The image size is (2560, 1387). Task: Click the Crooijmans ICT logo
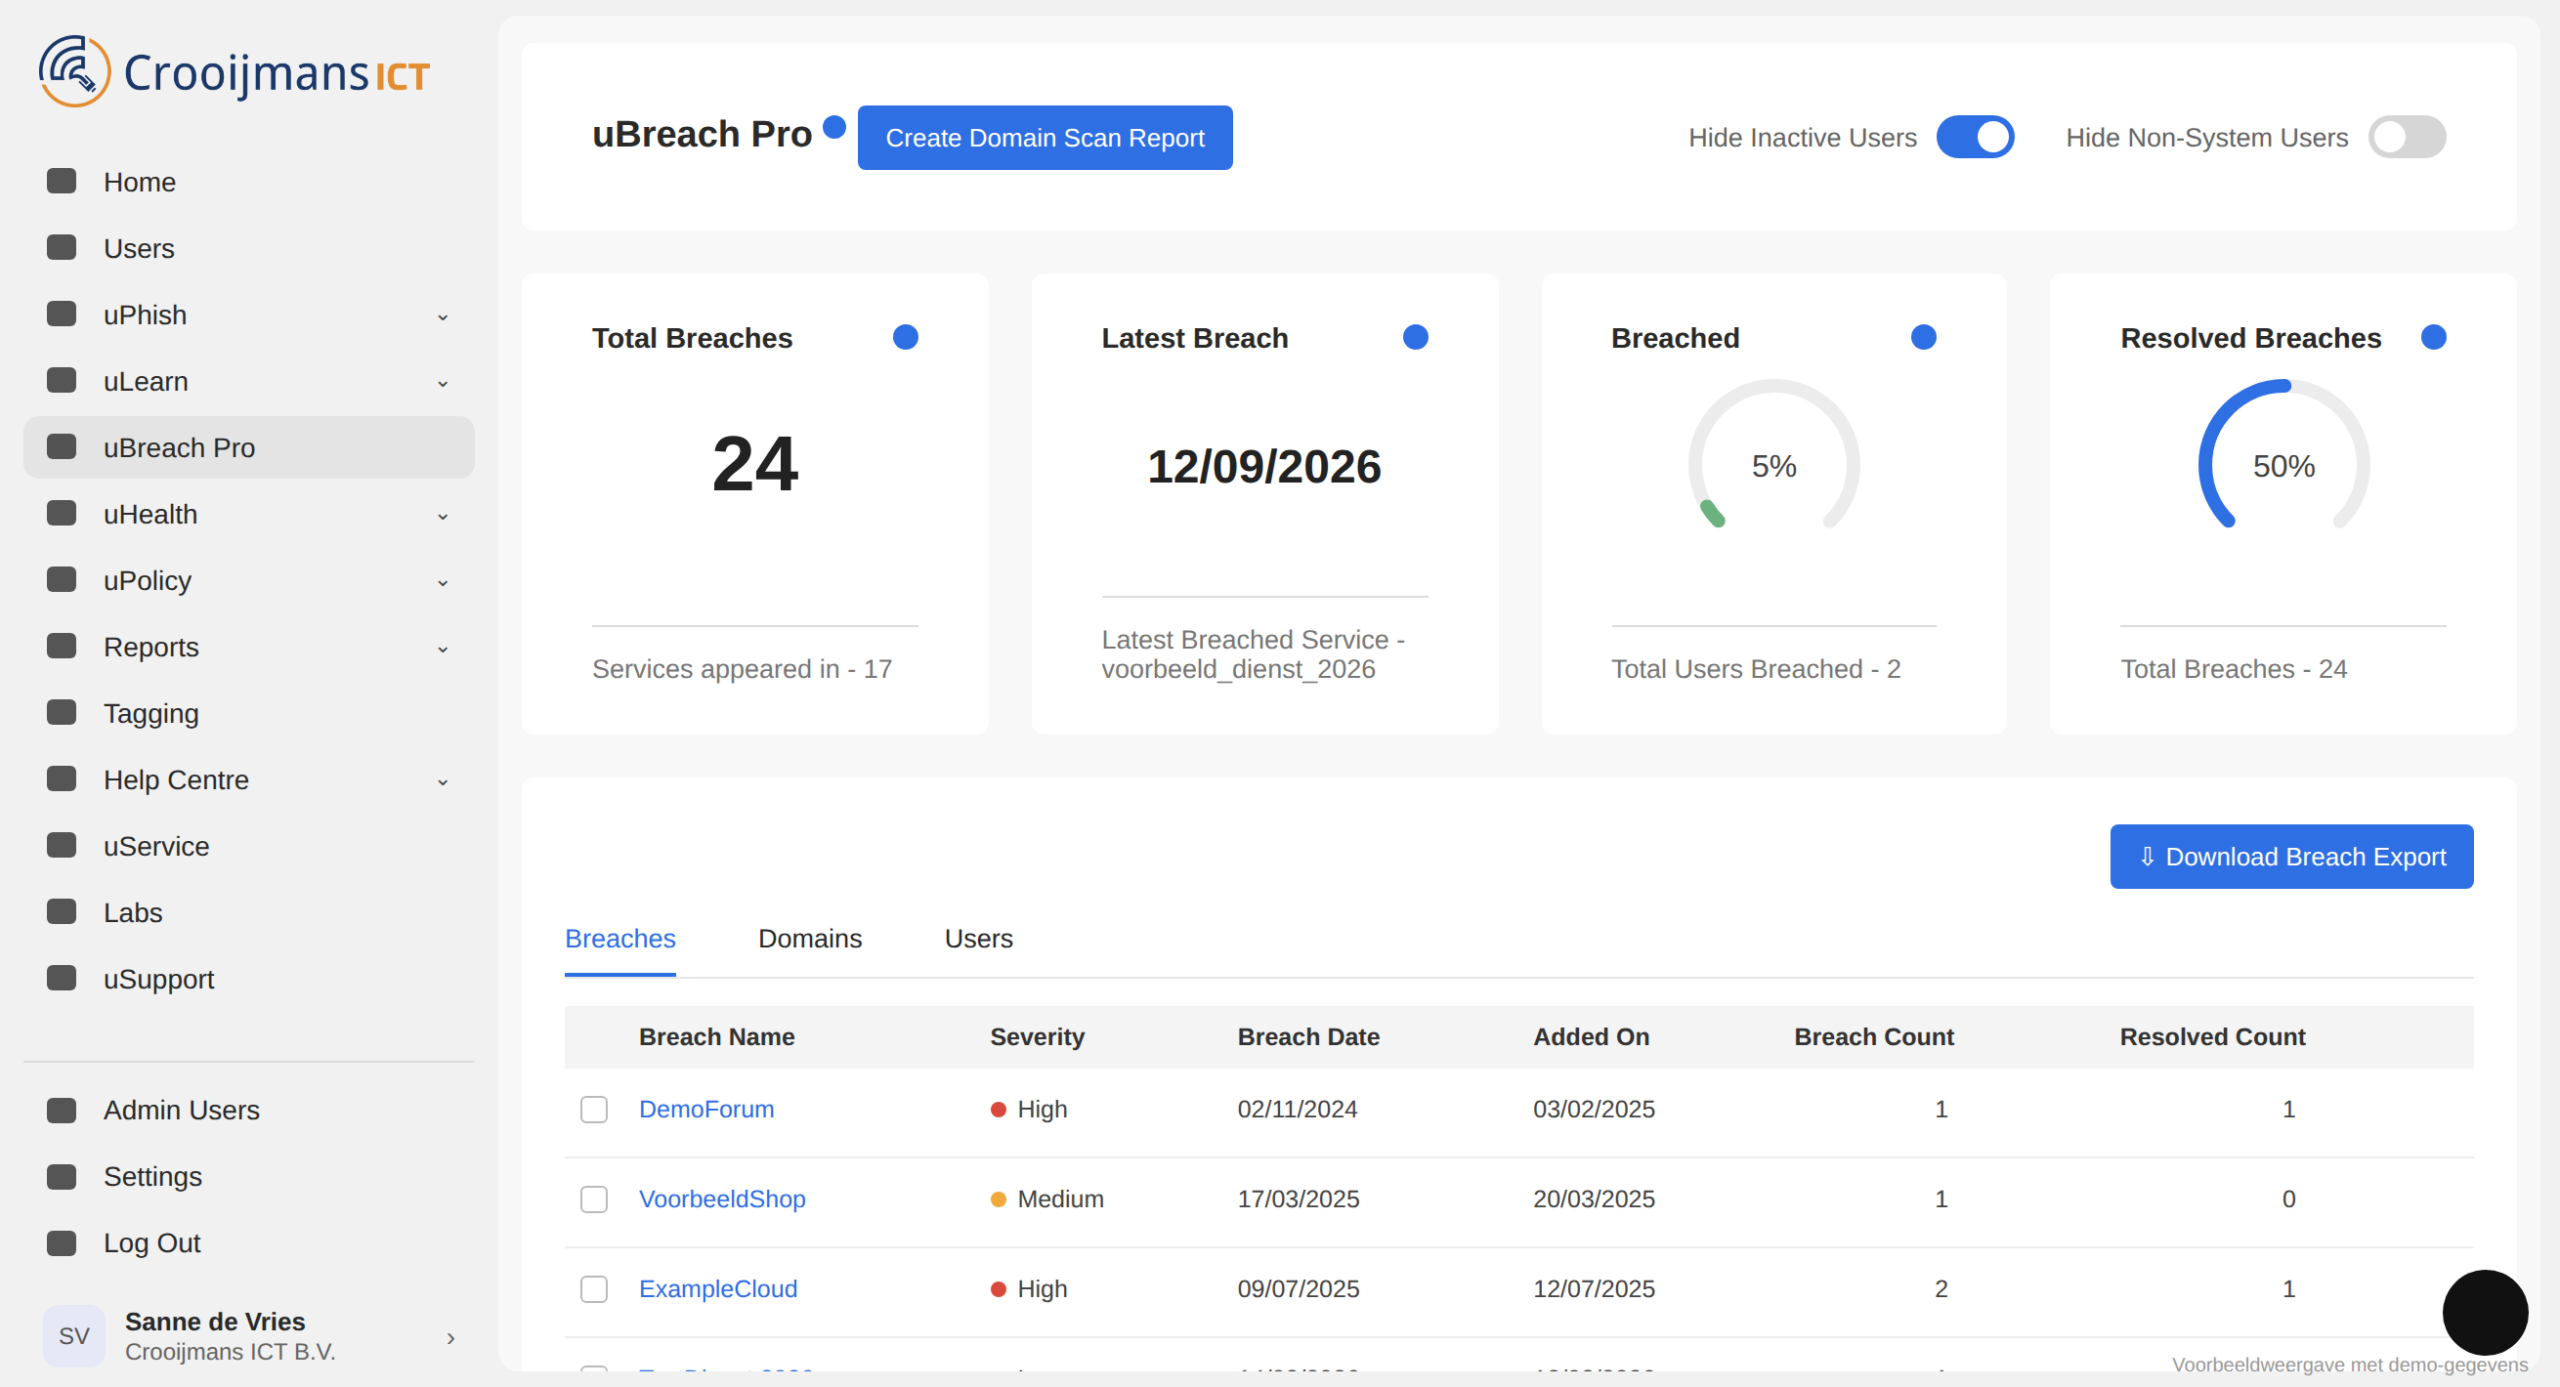tap(234, 72)
